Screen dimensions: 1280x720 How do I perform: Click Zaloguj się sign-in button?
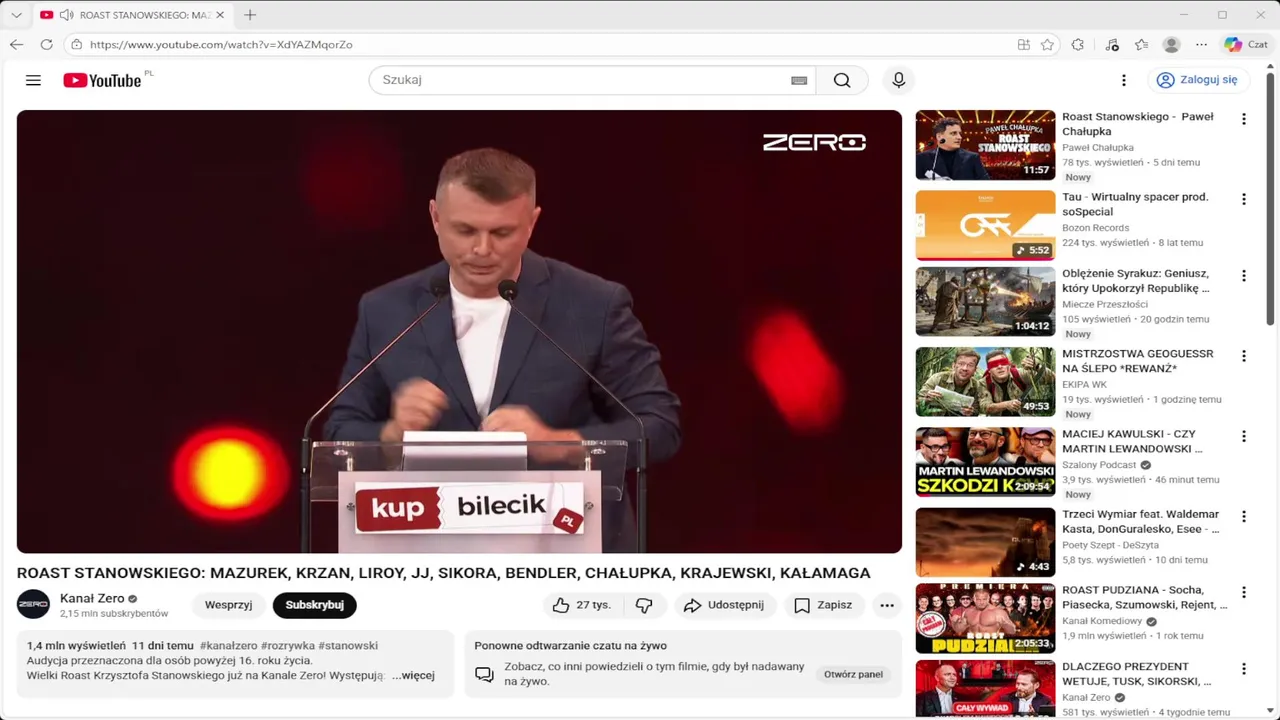(1197, 80)
